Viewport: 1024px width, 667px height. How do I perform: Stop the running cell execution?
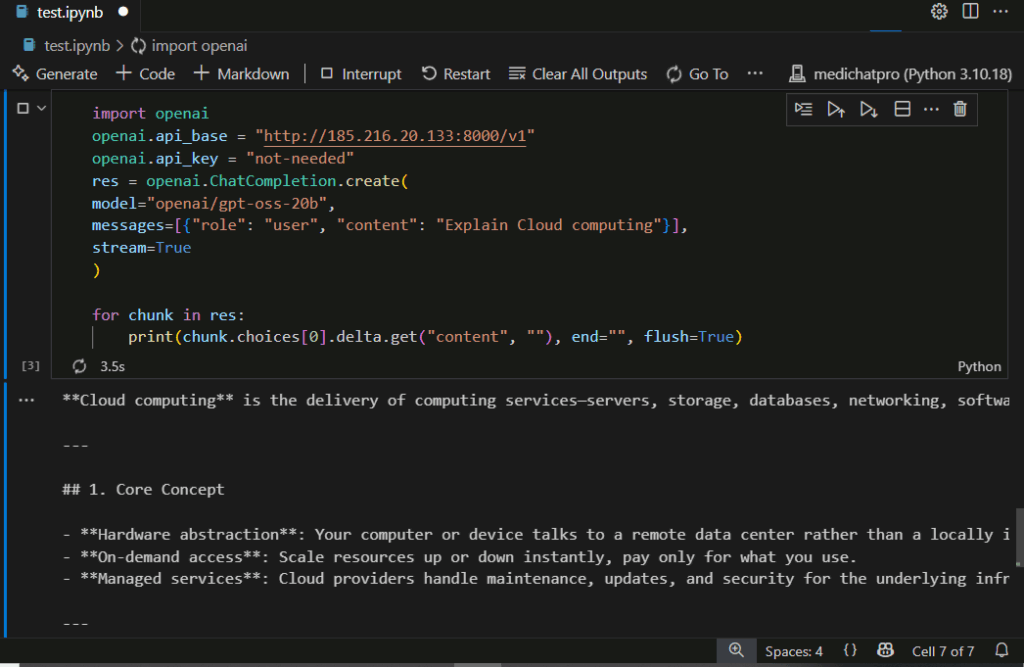[23, 108]
